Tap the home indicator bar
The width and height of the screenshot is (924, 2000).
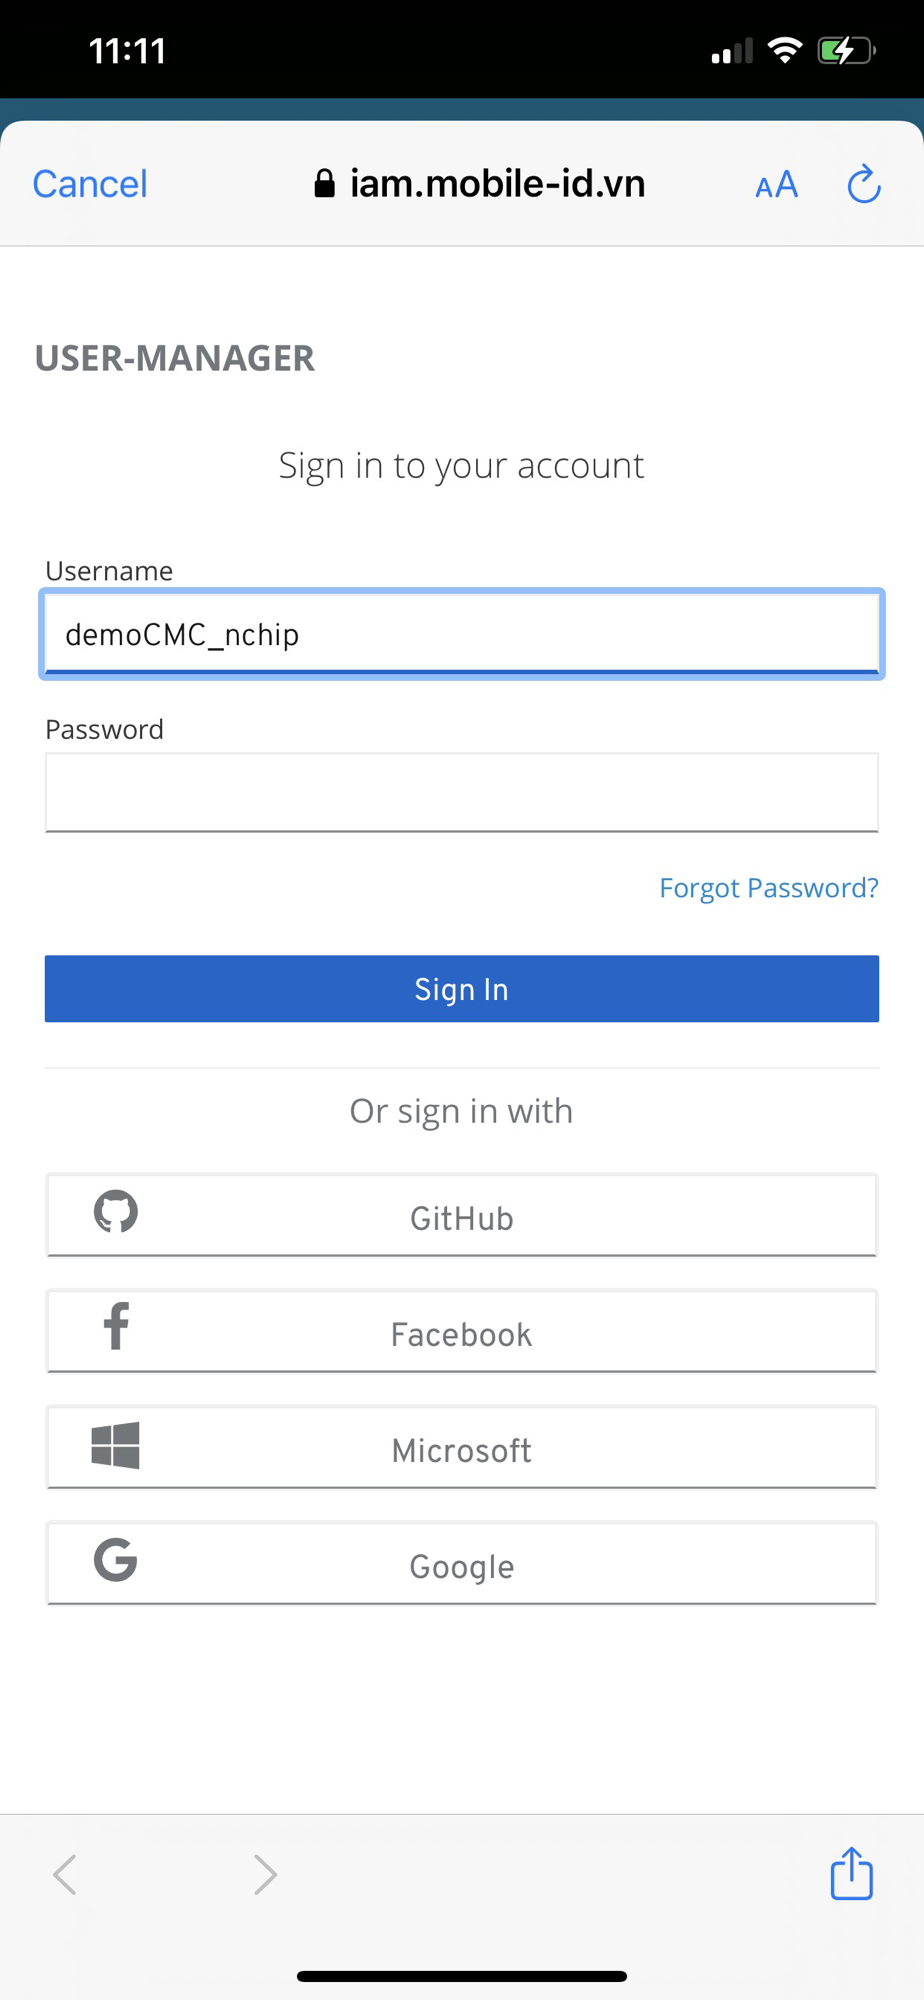pyautogui.click(x=462, y=1976)
